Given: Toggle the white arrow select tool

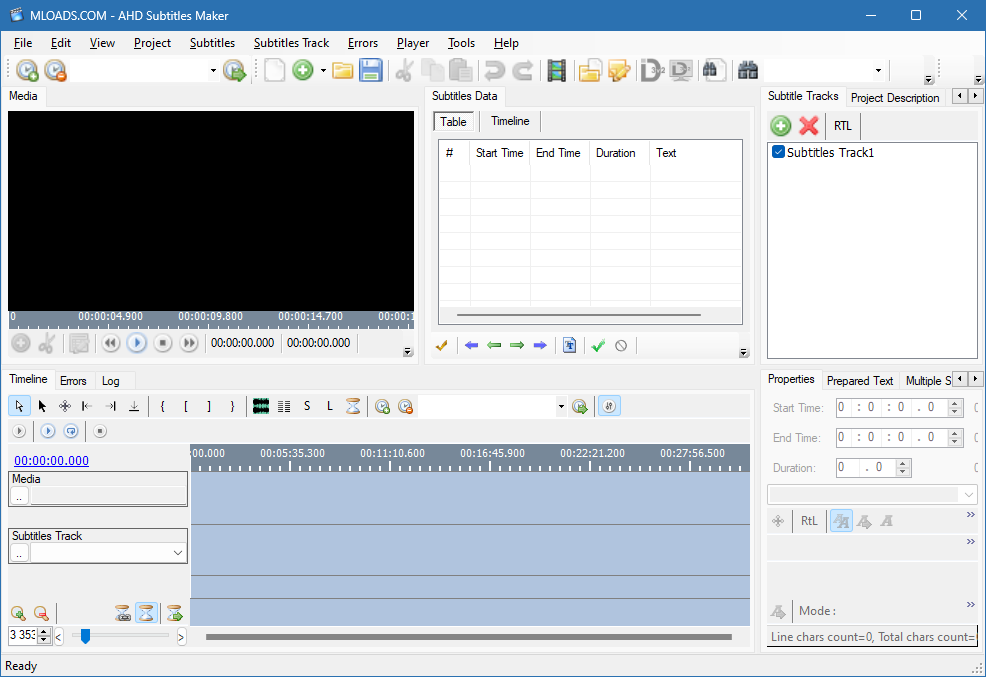Looking at the screenshot, I should pyautogui.click(x=19, y=406).
